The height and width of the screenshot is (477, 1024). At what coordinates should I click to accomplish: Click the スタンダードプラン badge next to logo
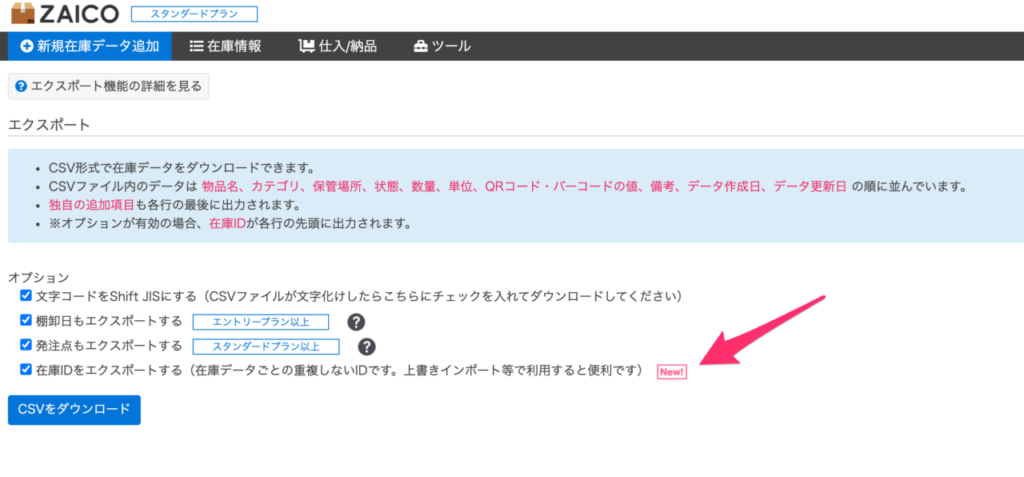[195, 14]
